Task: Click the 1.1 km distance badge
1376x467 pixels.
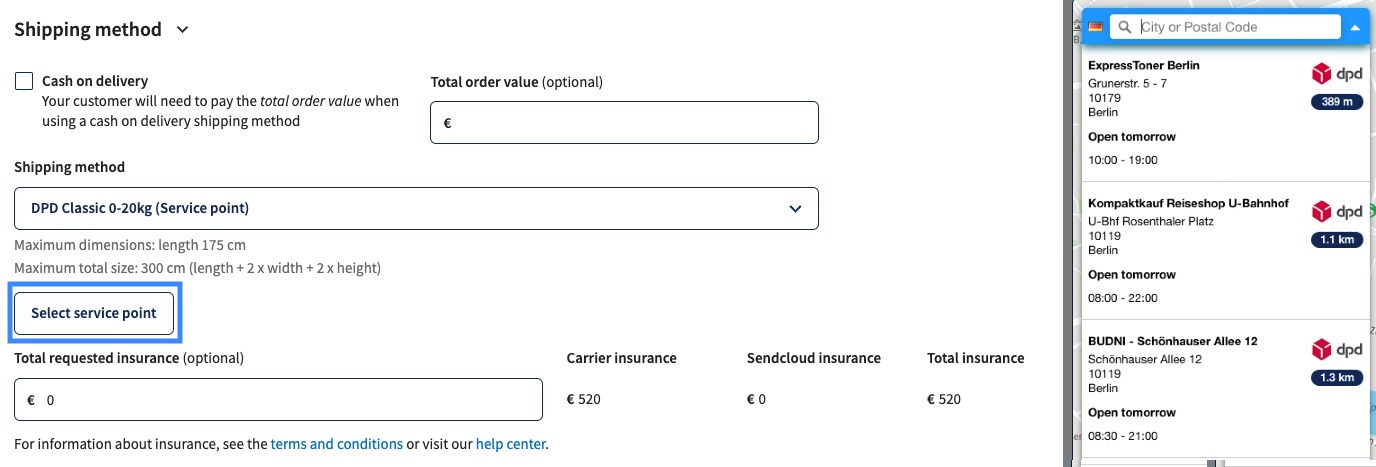Action: pyautogui.click(x=1337, y=240)
